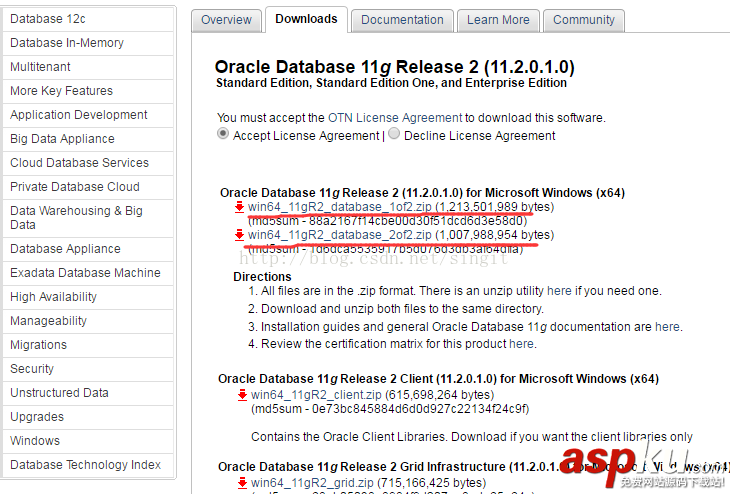Click heading 'Oracle Database 11g Release 2 (11.2.0.1.0)'
Image resolution: width=730 pixels, height=494 pixels.
click(395, 67)
